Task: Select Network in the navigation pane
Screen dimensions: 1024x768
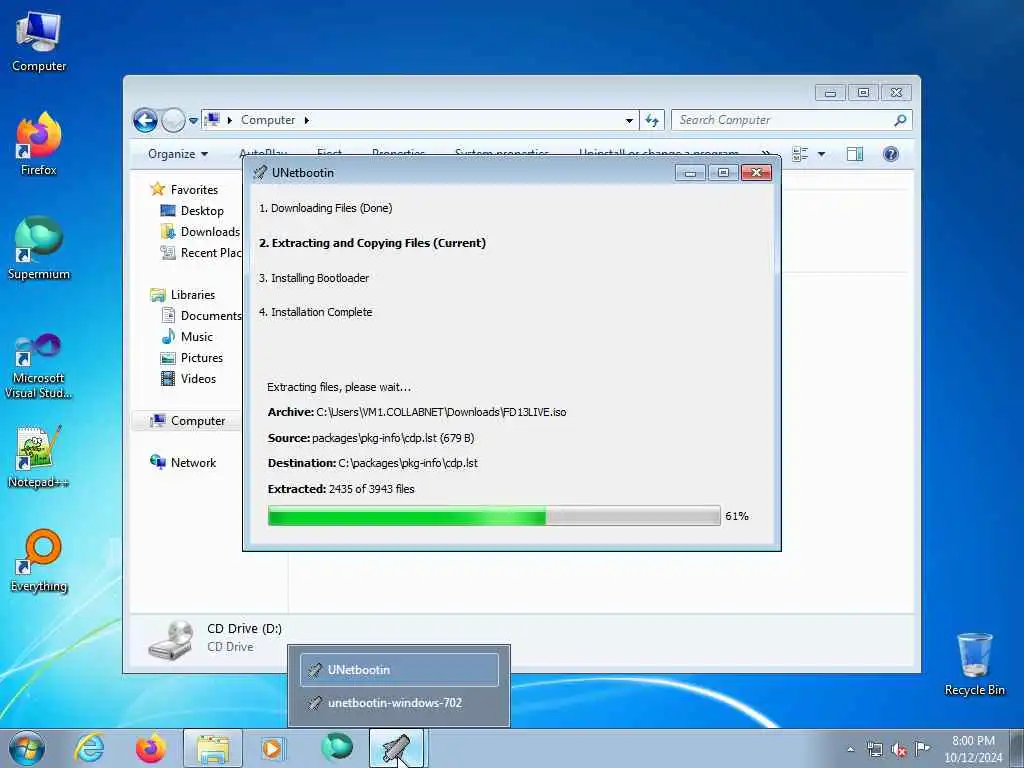Action: [x=183, y=462]
